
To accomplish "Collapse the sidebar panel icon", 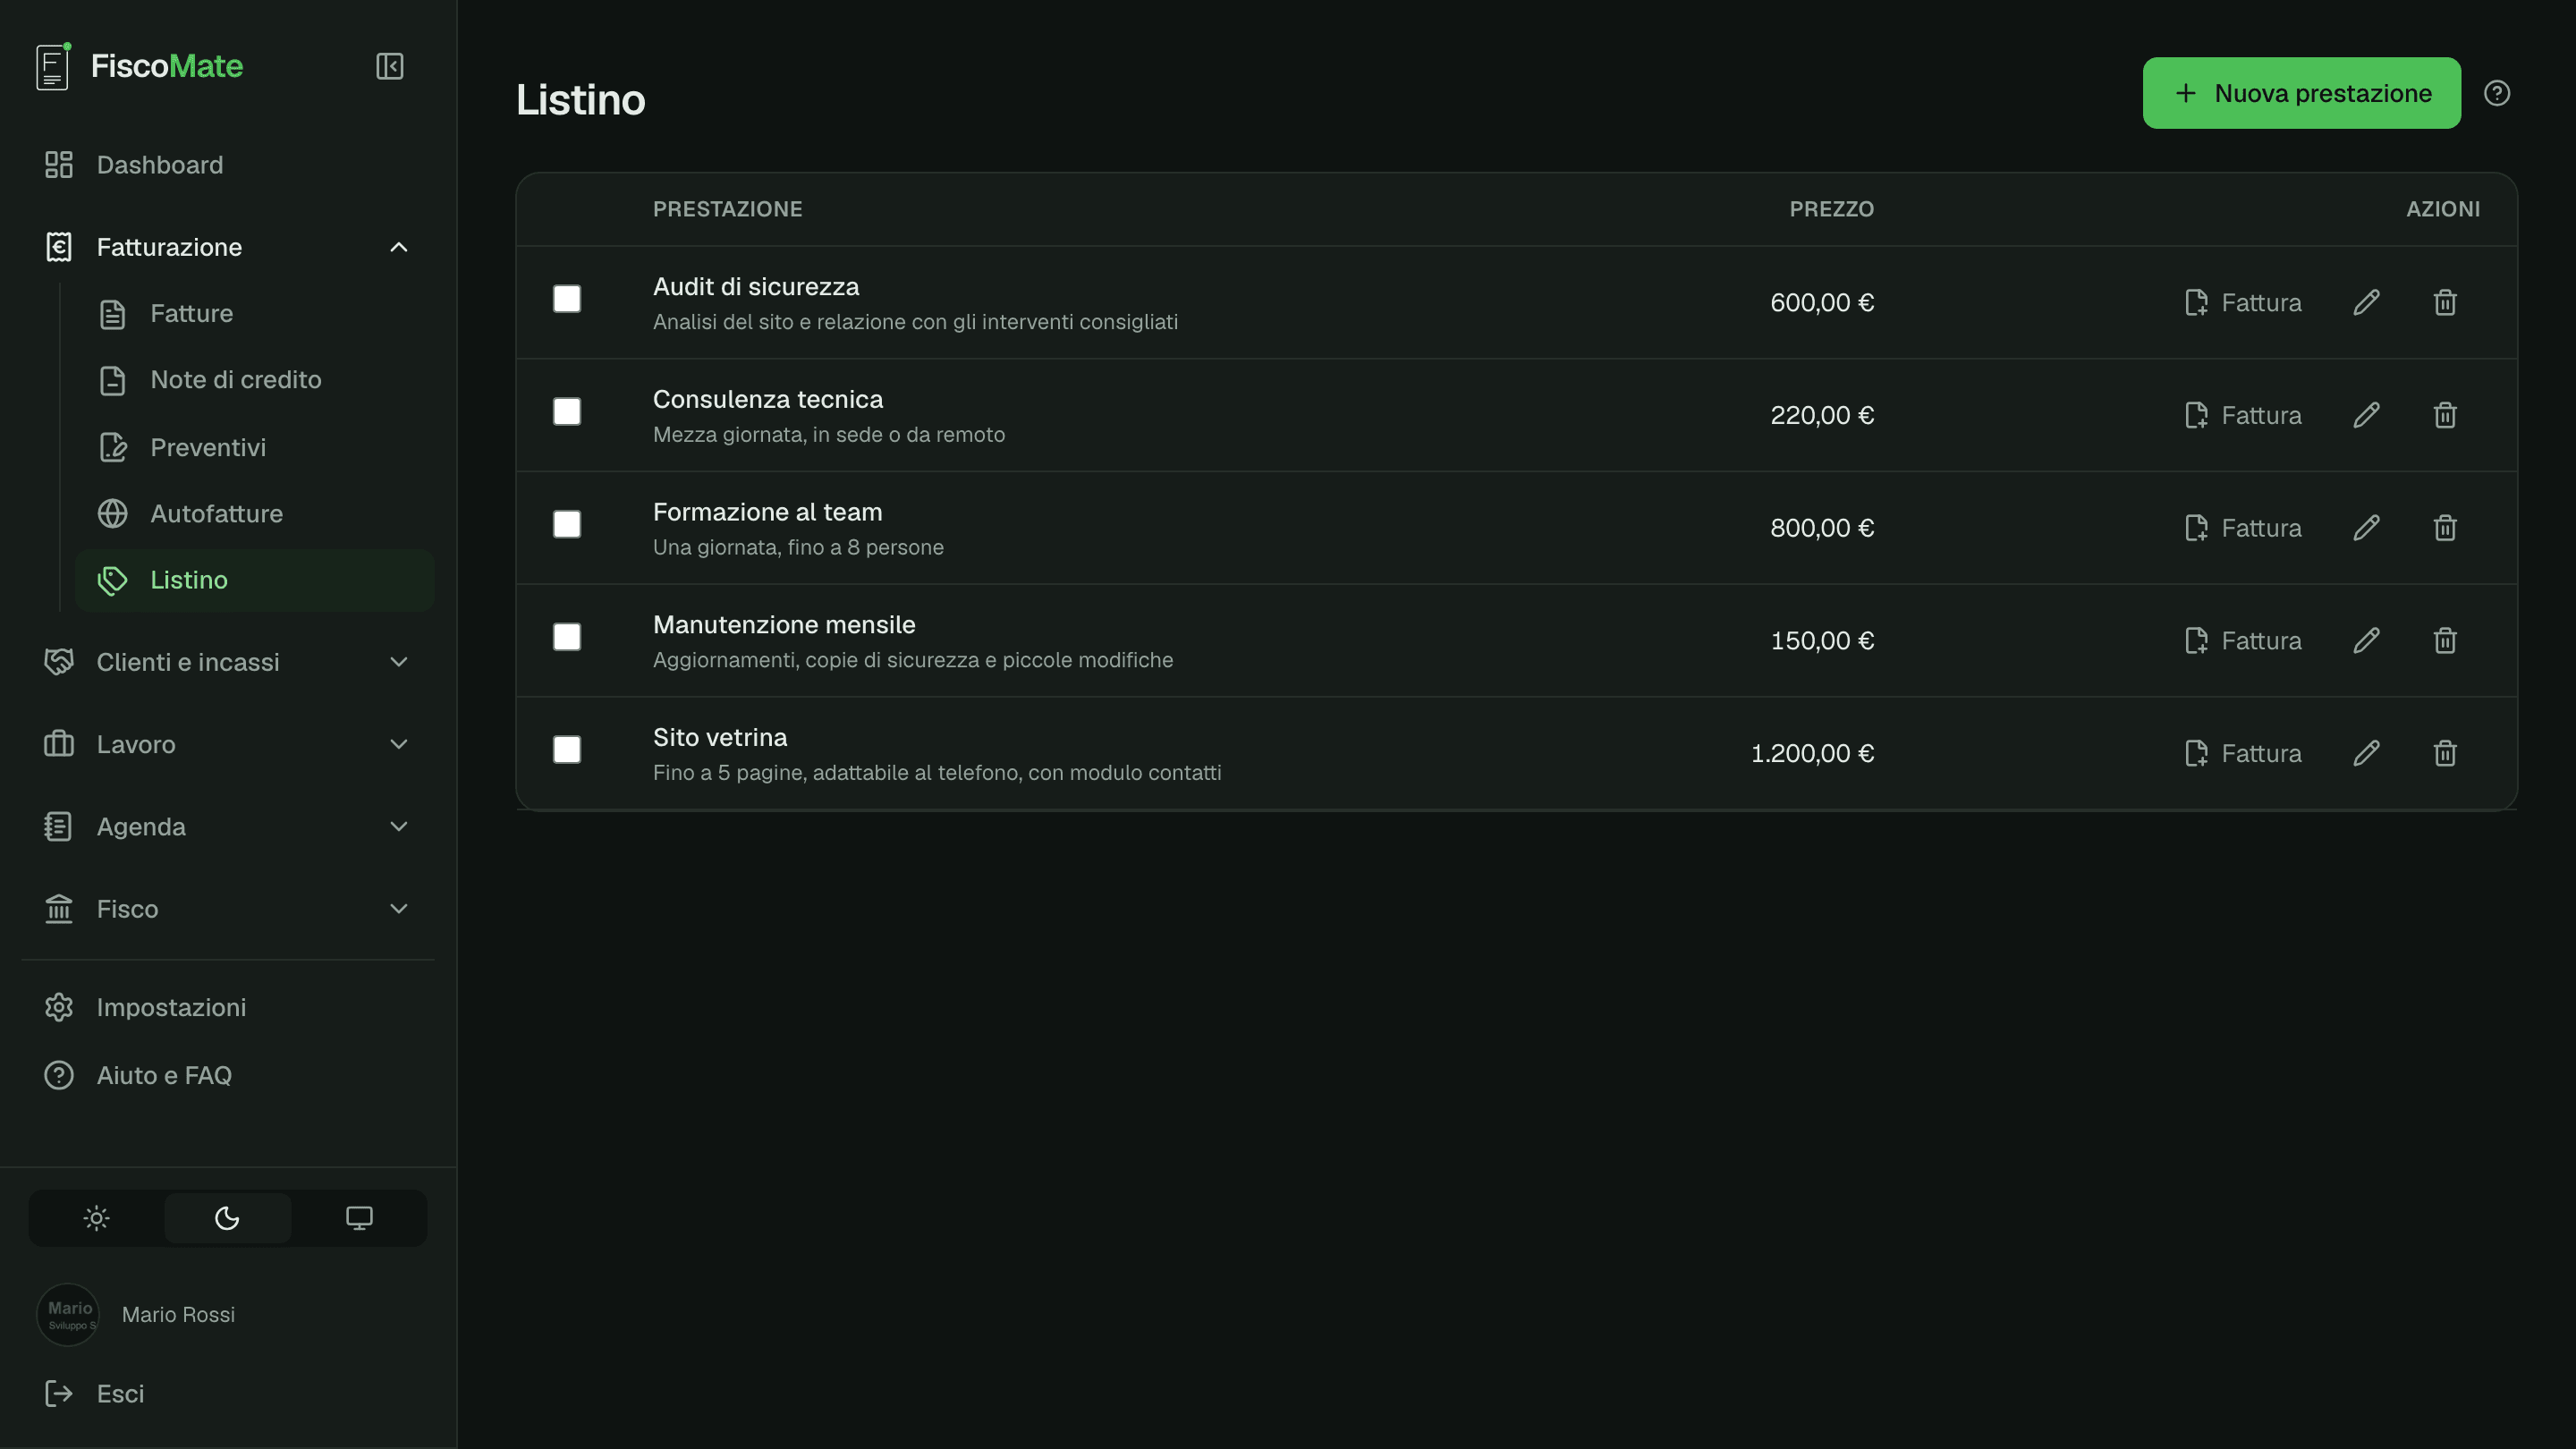I will click(389, 66).
